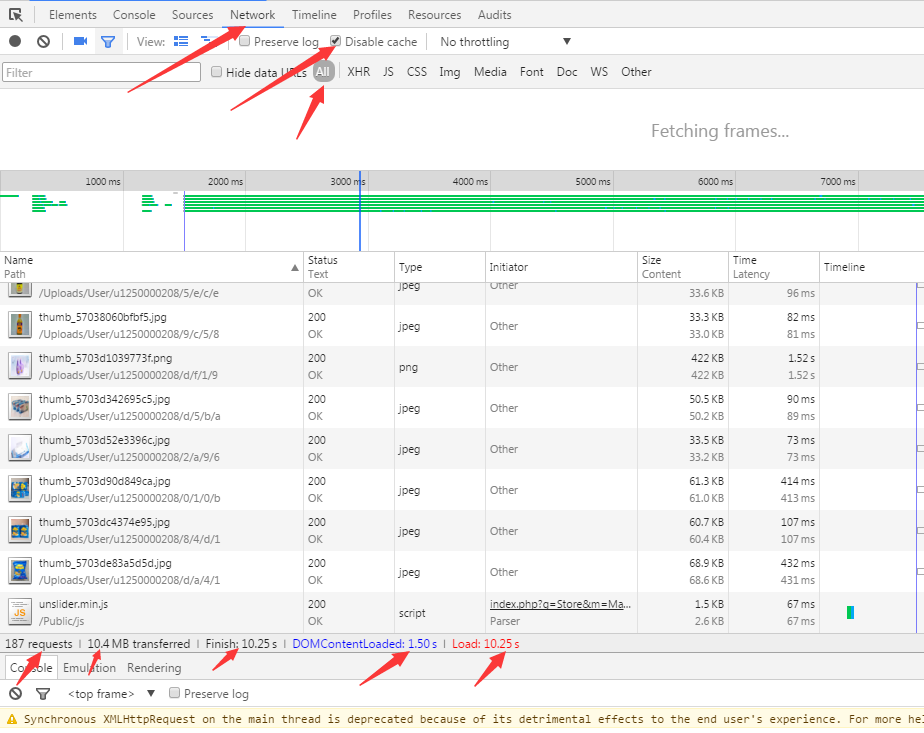This screenshot has height=733, width=924.
Task: Enable network Preserve log checkbox
Action: [x=245, y=41]
